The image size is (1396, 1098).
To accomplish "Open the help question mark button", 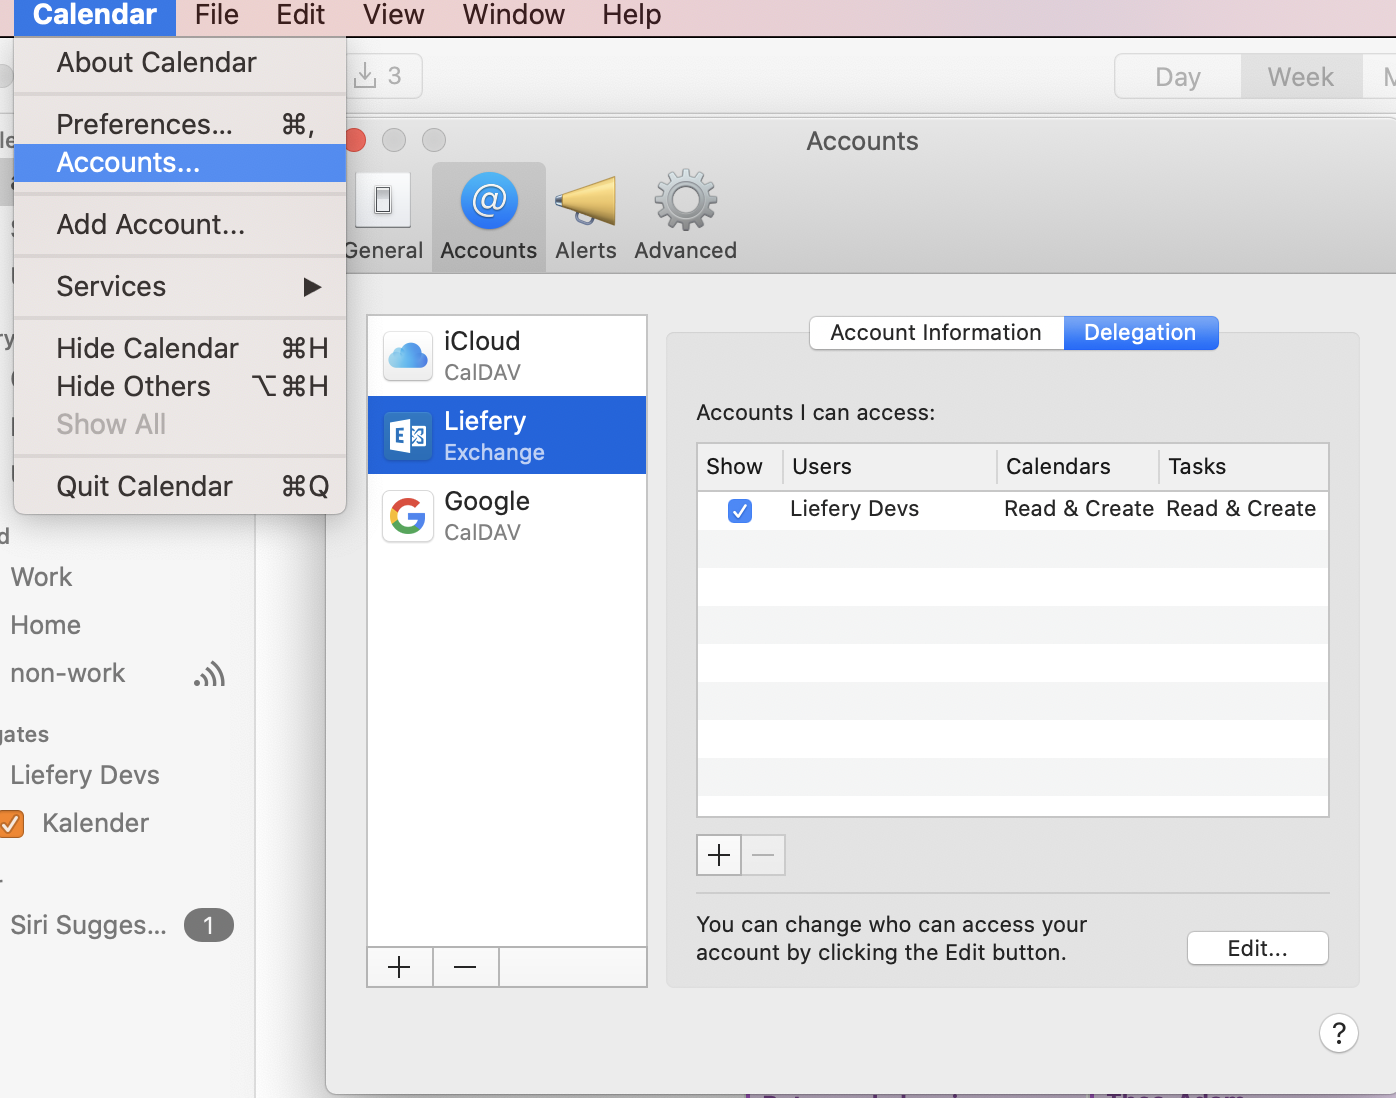I will [1339, 1033].
